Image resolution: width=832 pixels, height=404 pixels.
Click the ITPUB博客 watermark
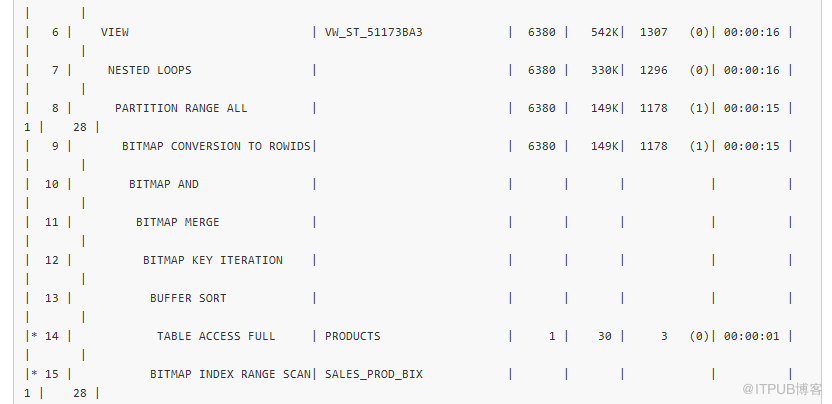[782, 389]
